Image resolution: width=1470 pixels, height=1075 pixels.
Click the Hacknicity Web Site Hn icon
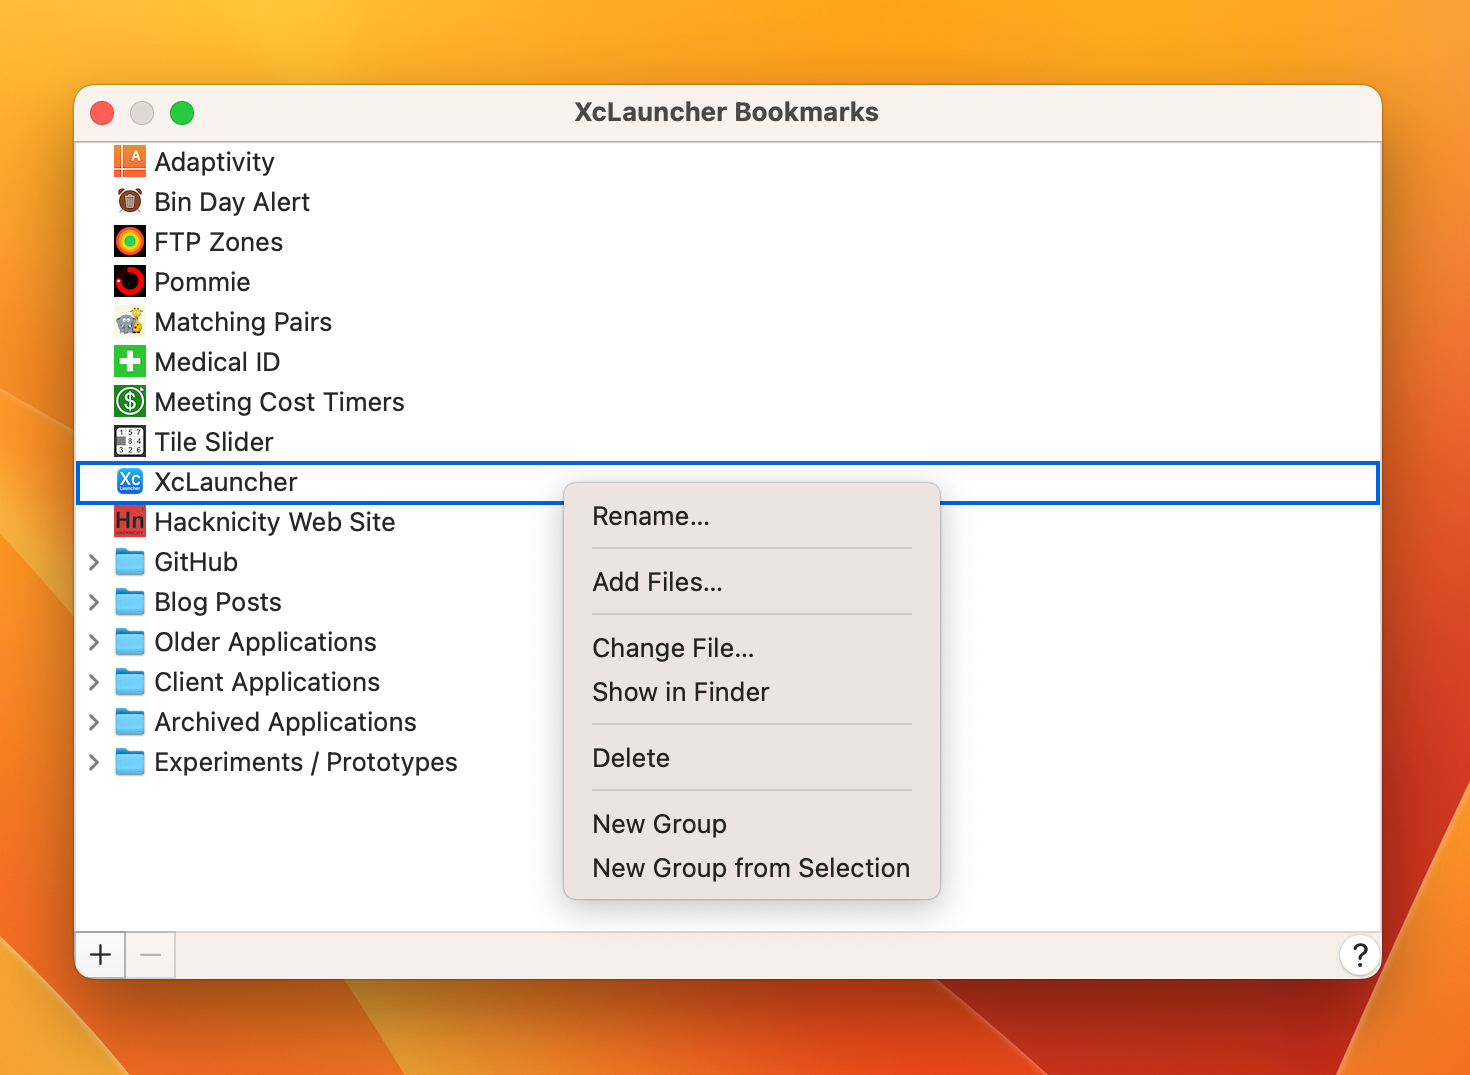coord(130,521)
